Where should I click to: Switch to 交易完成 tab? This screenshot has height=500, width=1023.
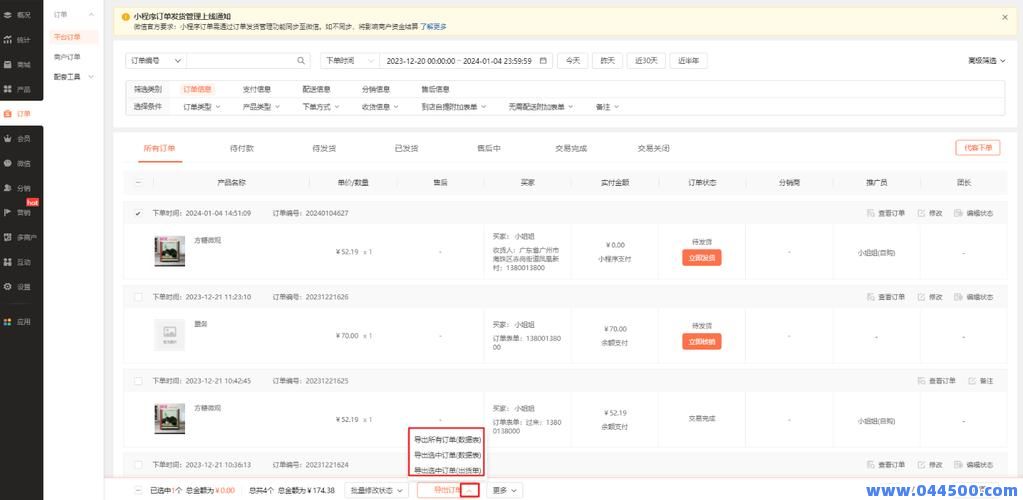[571, 149]
